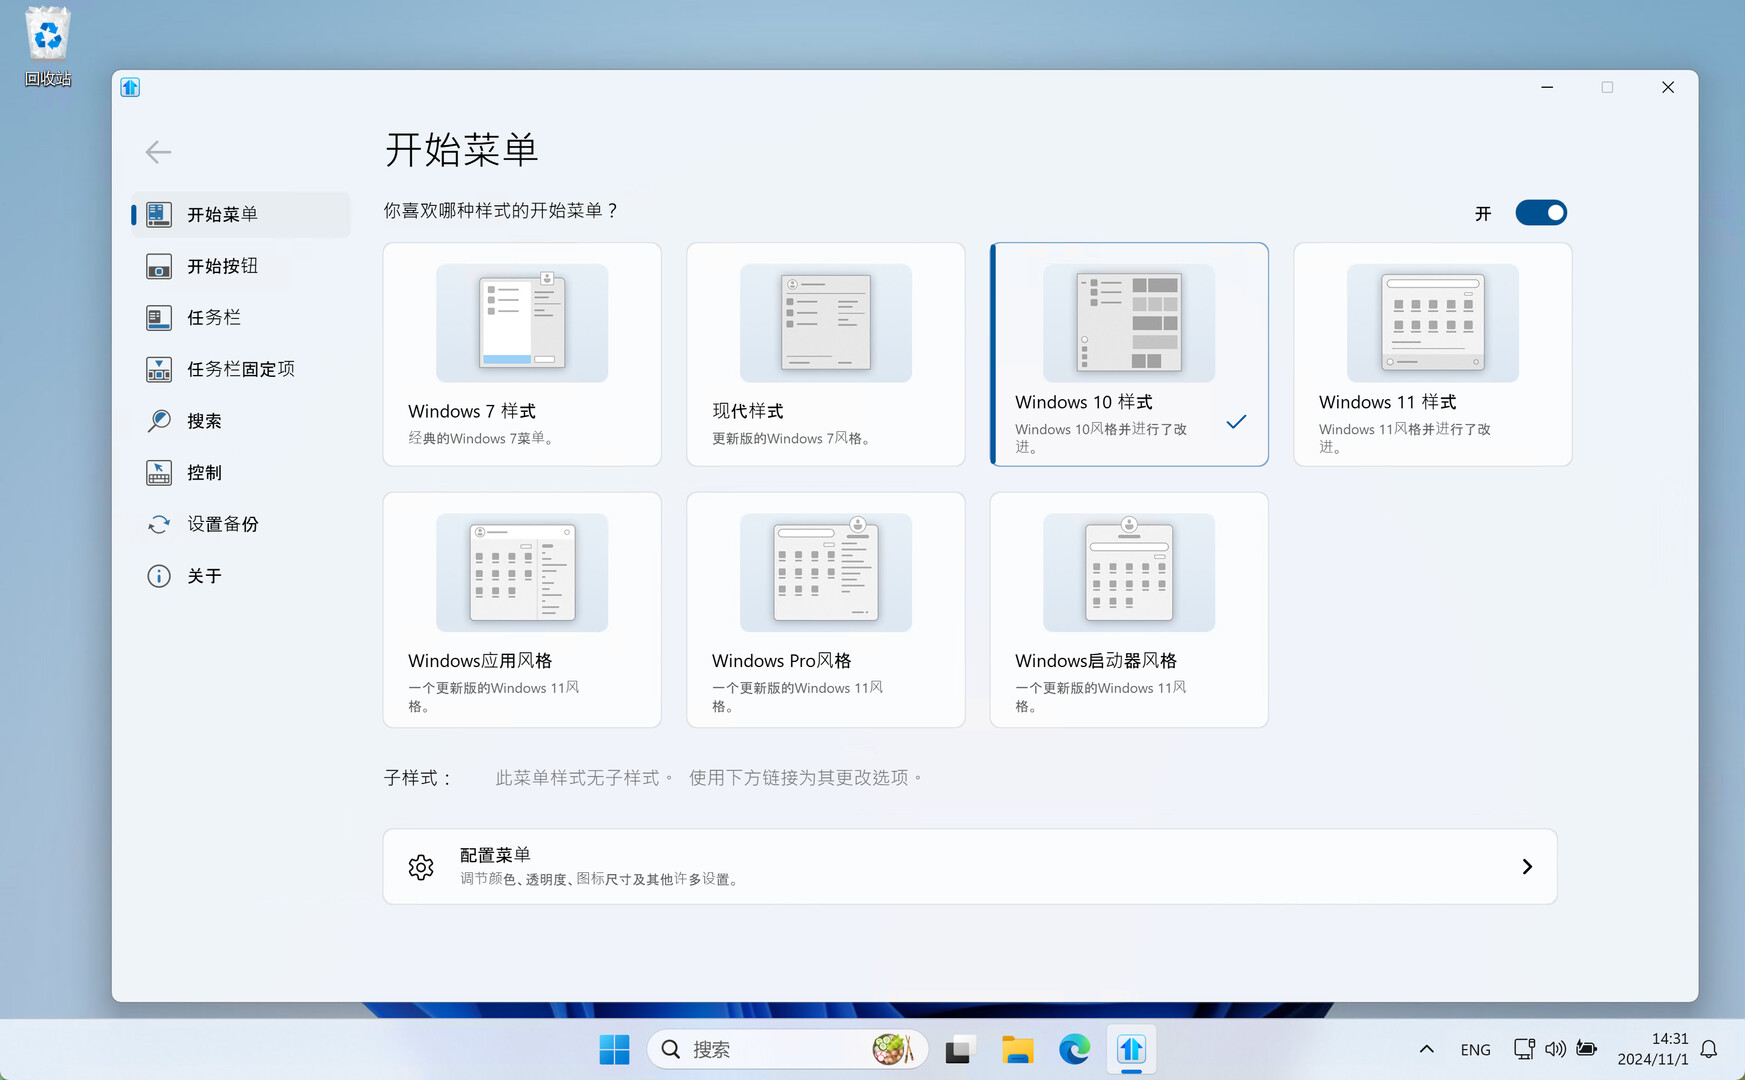Select the 任务栏 sidebar icon
This screenshot has height=1080, width=1745.
click(159, 318)
